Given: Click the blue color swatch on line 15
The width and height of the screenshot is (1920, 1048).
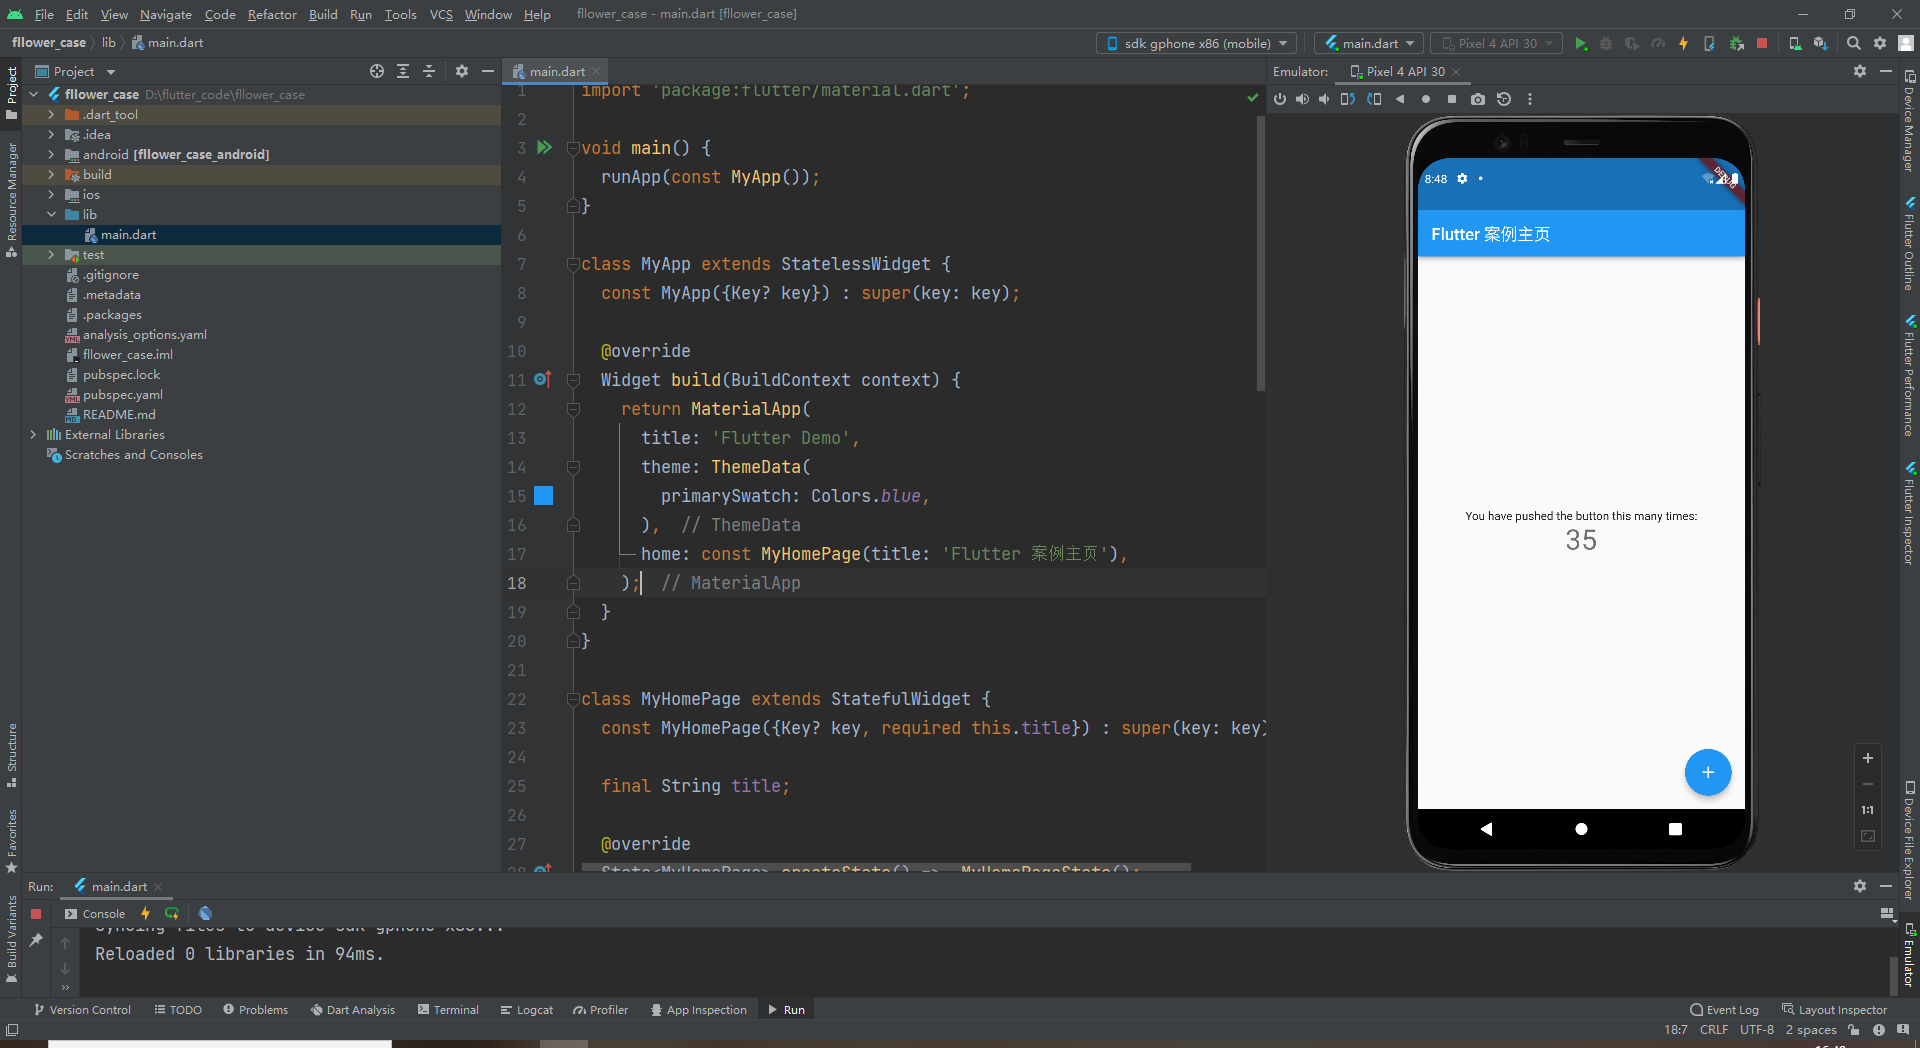Looking at the screenshot, I should tap(544, 496).
